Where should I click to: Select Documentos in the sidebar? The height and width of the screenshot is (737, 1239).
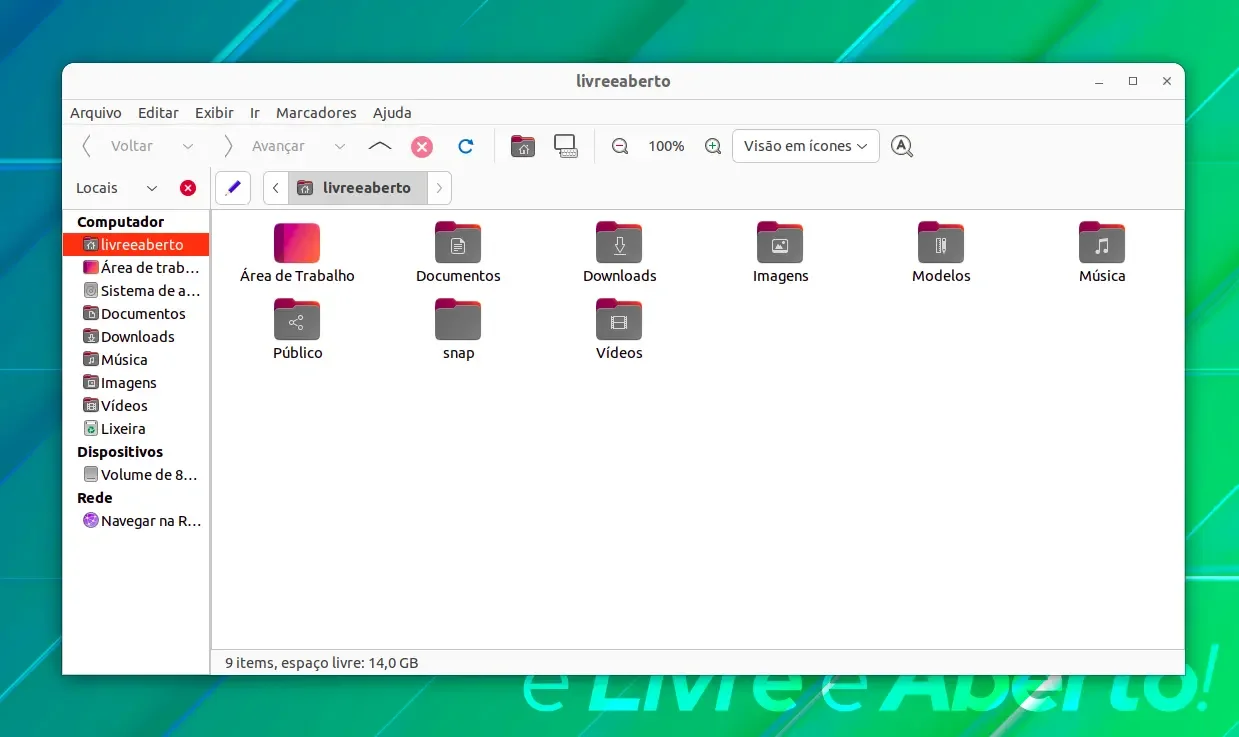coord(136,313)
